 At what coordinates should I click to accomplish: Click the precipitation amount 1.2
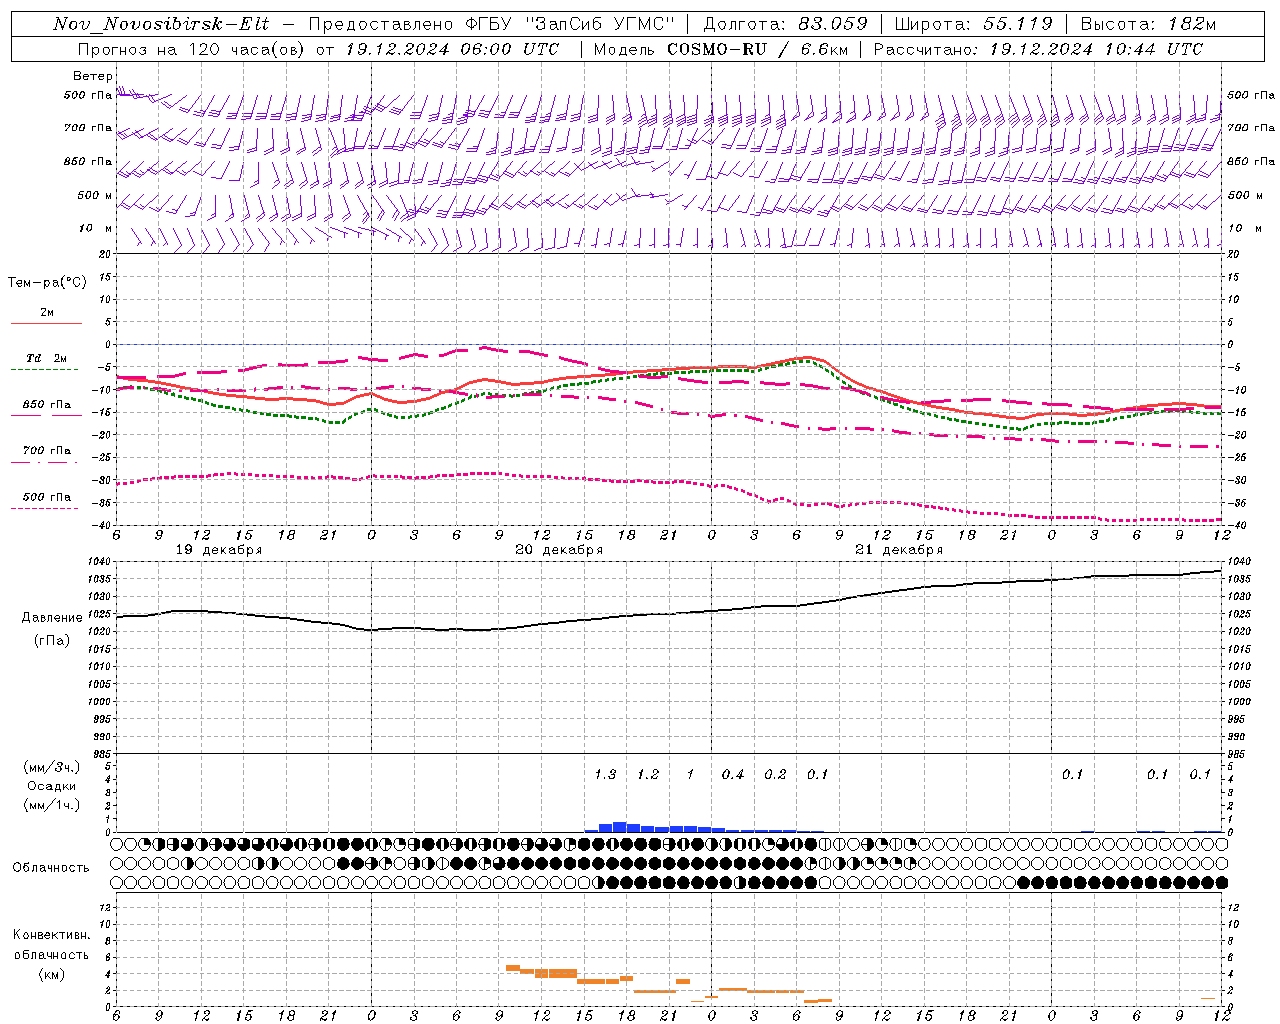point(648,775)
